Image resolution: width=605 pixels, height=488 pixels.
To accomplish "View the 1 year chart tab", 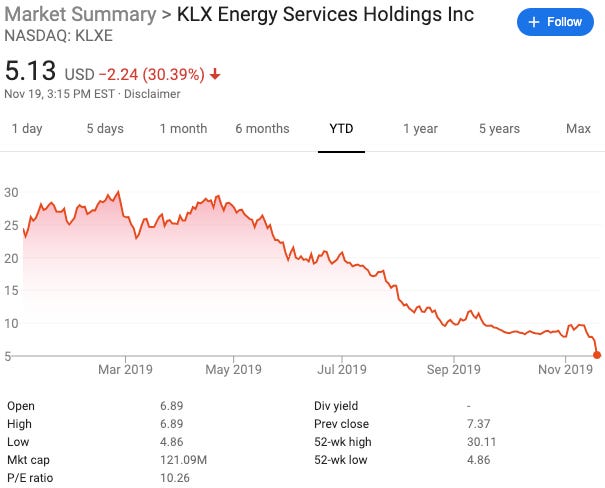I will (420, 128).
